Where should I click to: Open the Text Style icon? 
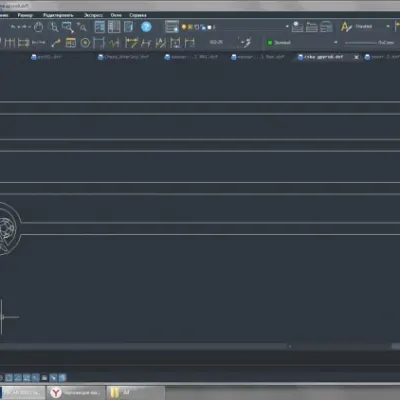pyautogui.click(x=346, y=27)
